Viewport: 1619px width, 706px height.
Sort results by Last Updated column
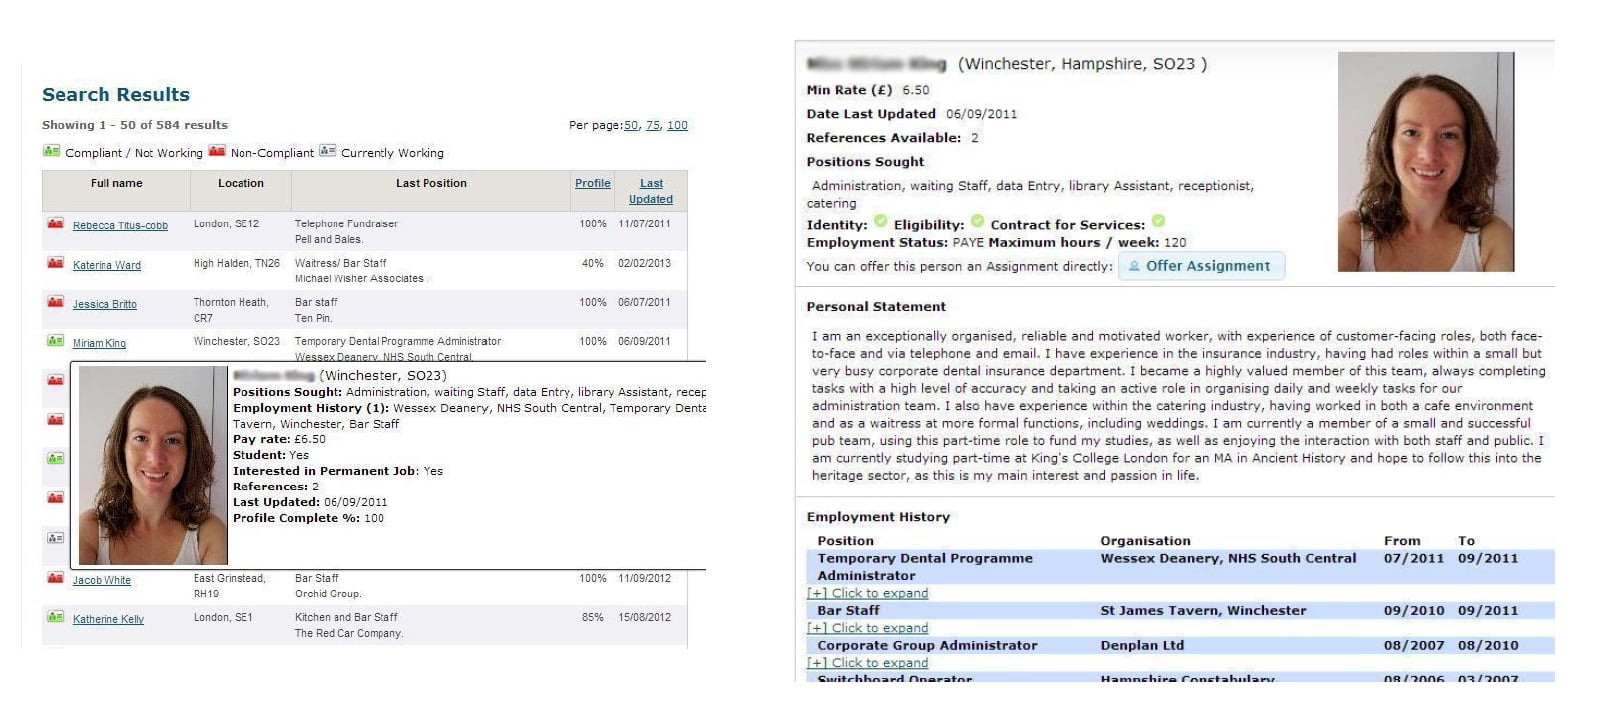point(651,191)
